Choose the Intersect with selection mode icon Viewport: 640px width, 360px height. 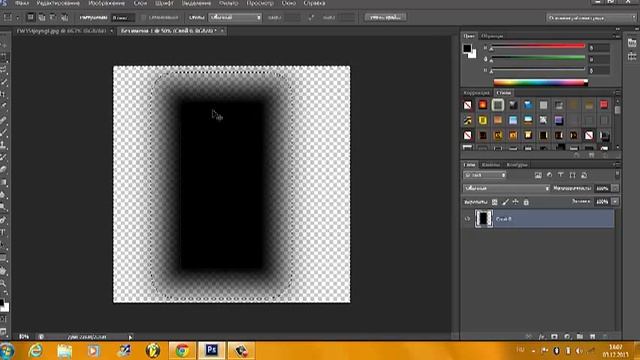click(64, 18)
